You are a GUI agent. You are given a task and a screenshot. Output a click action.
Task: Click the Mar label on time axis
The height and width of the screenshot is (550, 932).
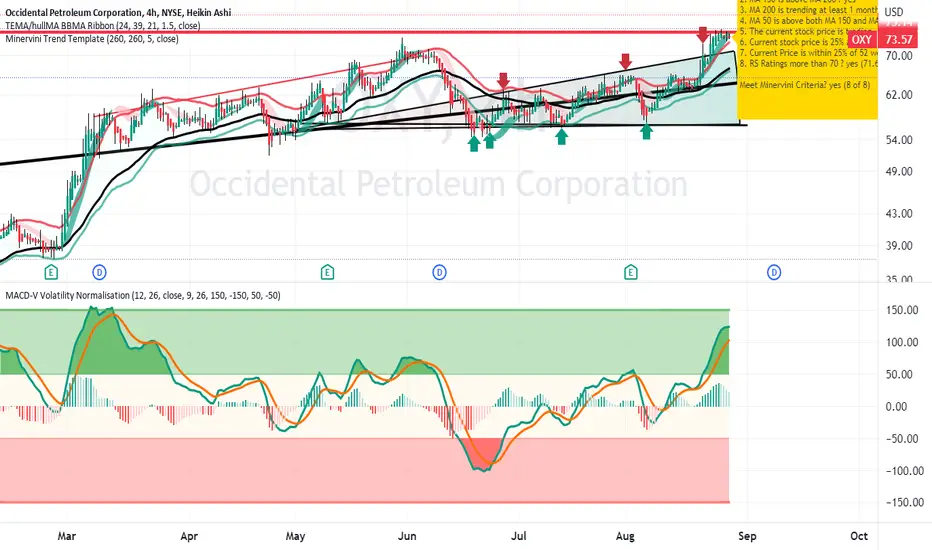click(x=67, y=536)
